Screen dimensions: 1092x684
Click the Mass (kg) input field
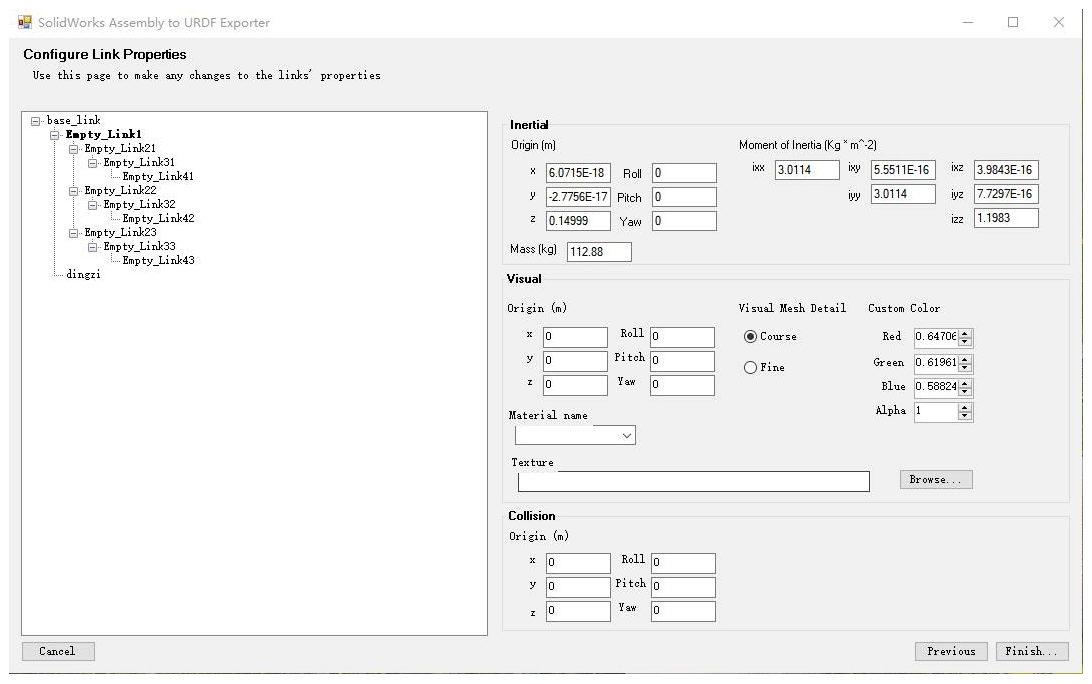point(599,252)
